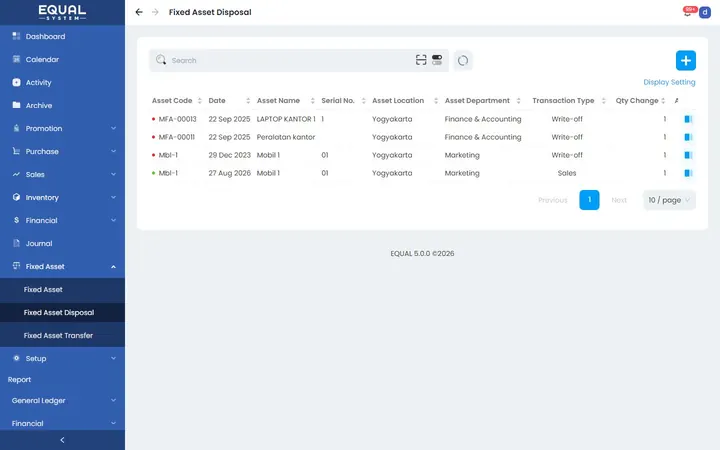Click the Next page button
This screenshot has width=720, height=450.
(x=619, y=200)
